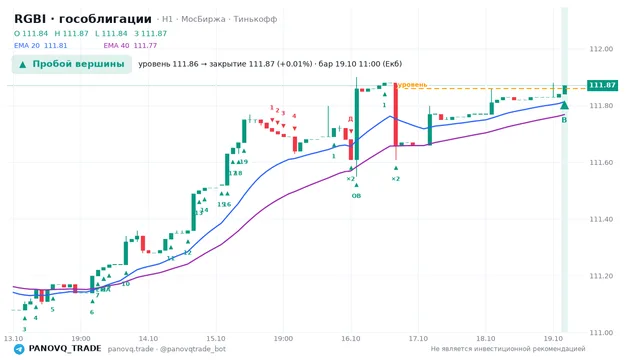Screen dimensions: 640x360
Task: Click the 'H1 · МосБиржа · Тинькофф' subtitle
Action: tap(220, 19)
